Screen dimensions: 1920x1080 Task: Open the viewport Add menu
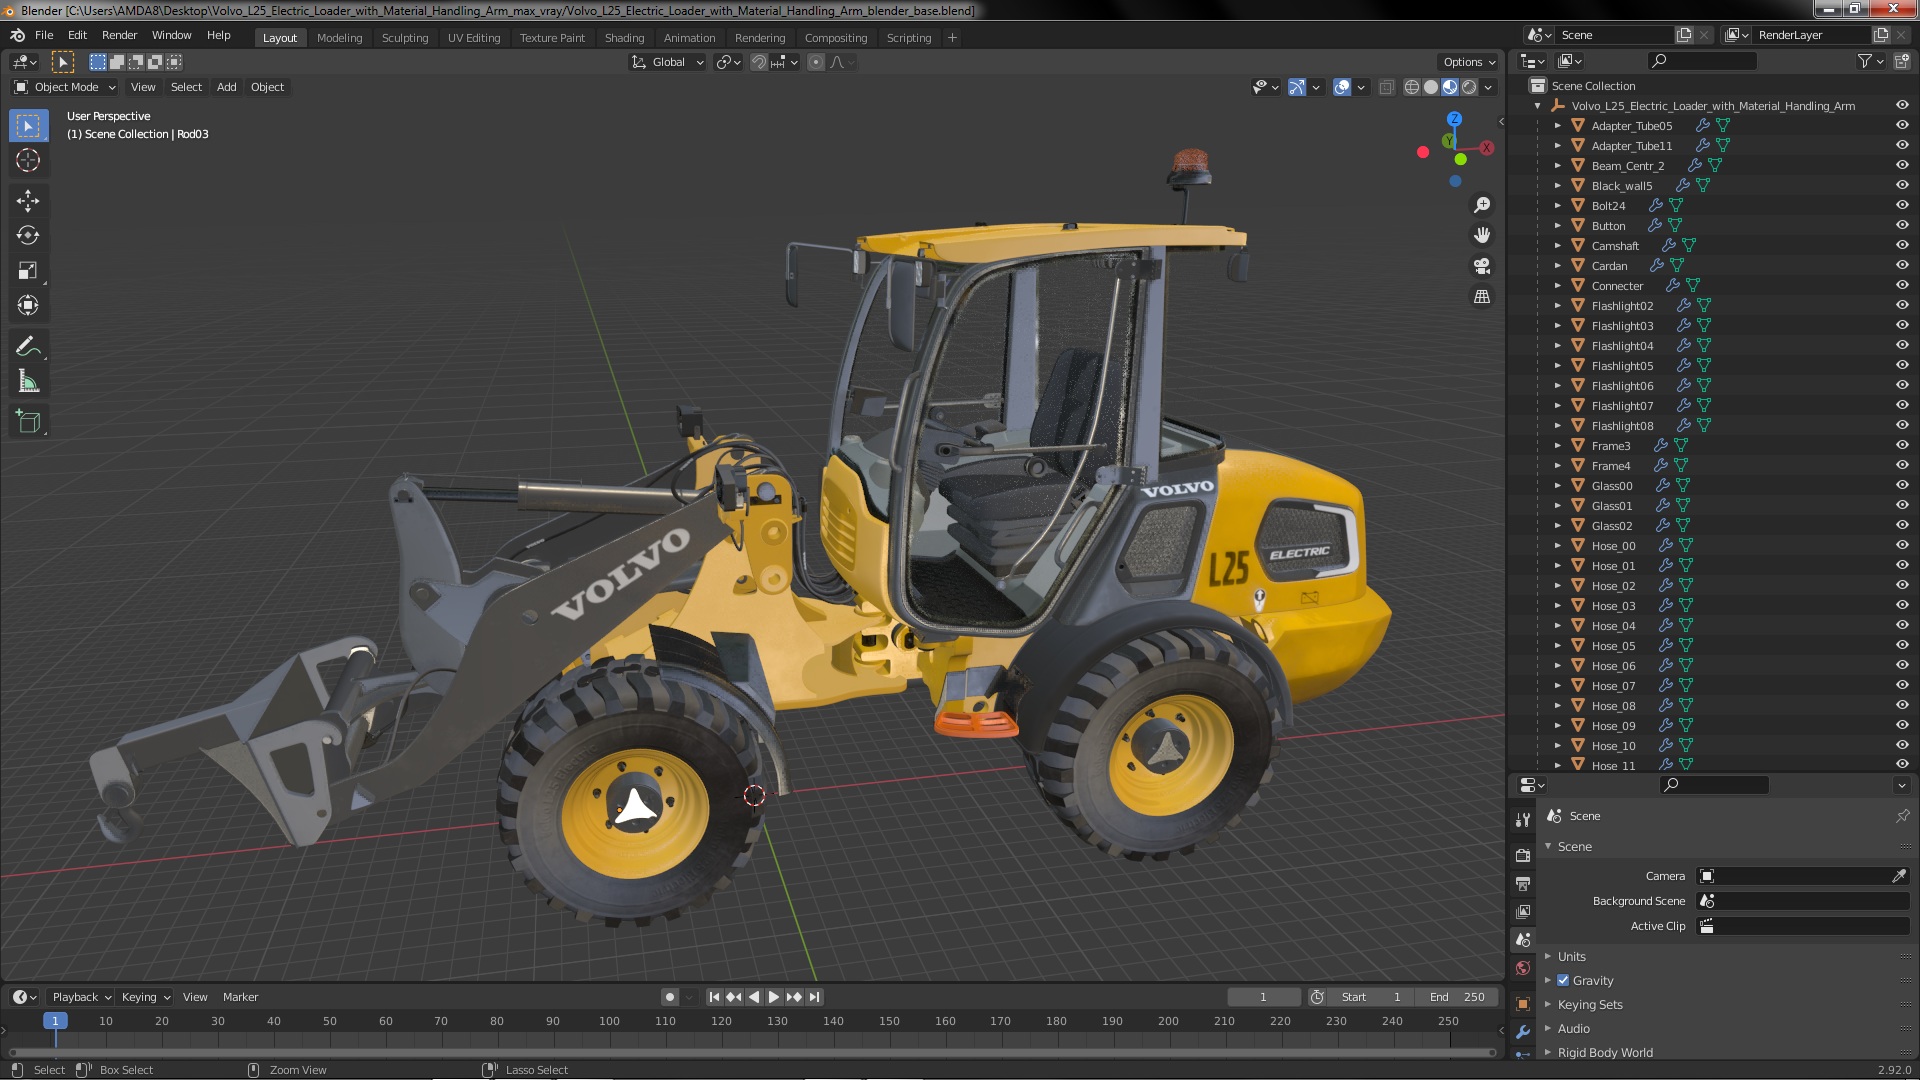click(226, 87)
